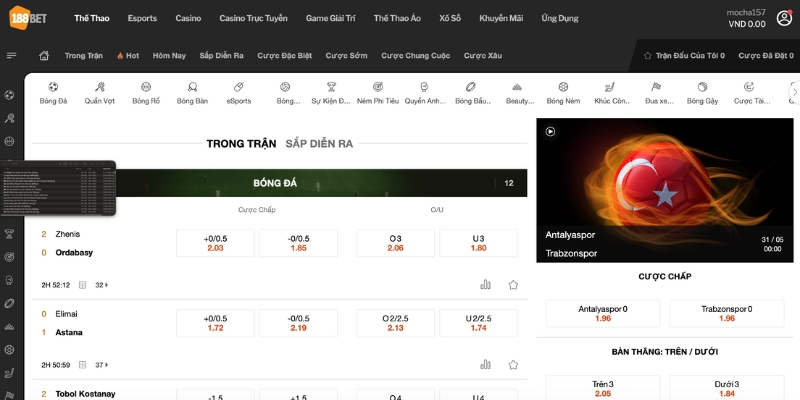Bet on O 3 at 2.06
The width and height of the screenshot is (800, 400).
(x=395, y=243)
